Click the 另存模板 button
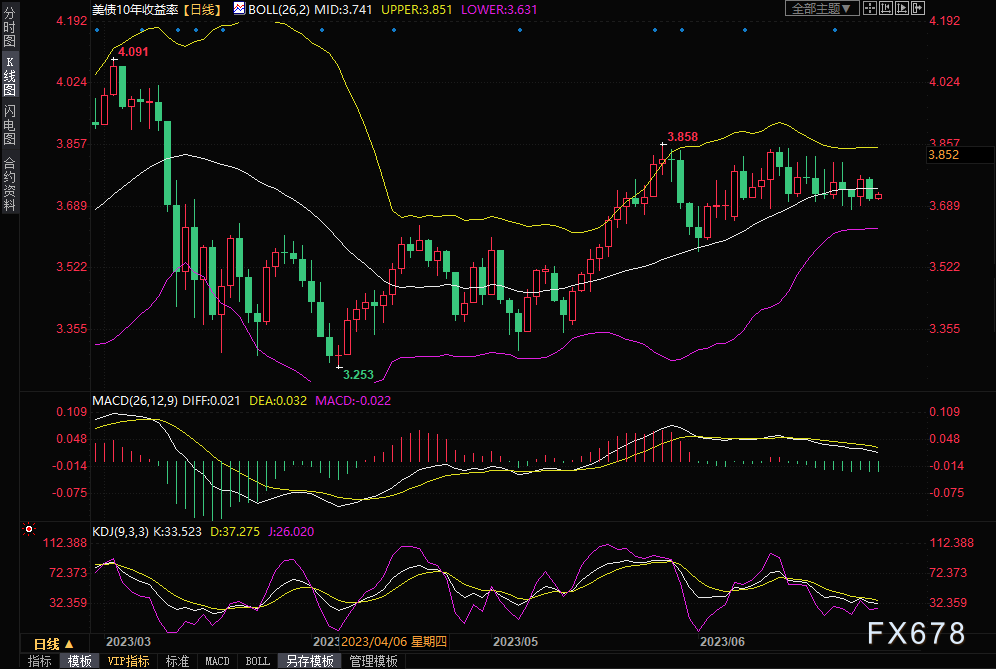The width and height of the screenshot is (996, 669). click(x=309, y=661)
